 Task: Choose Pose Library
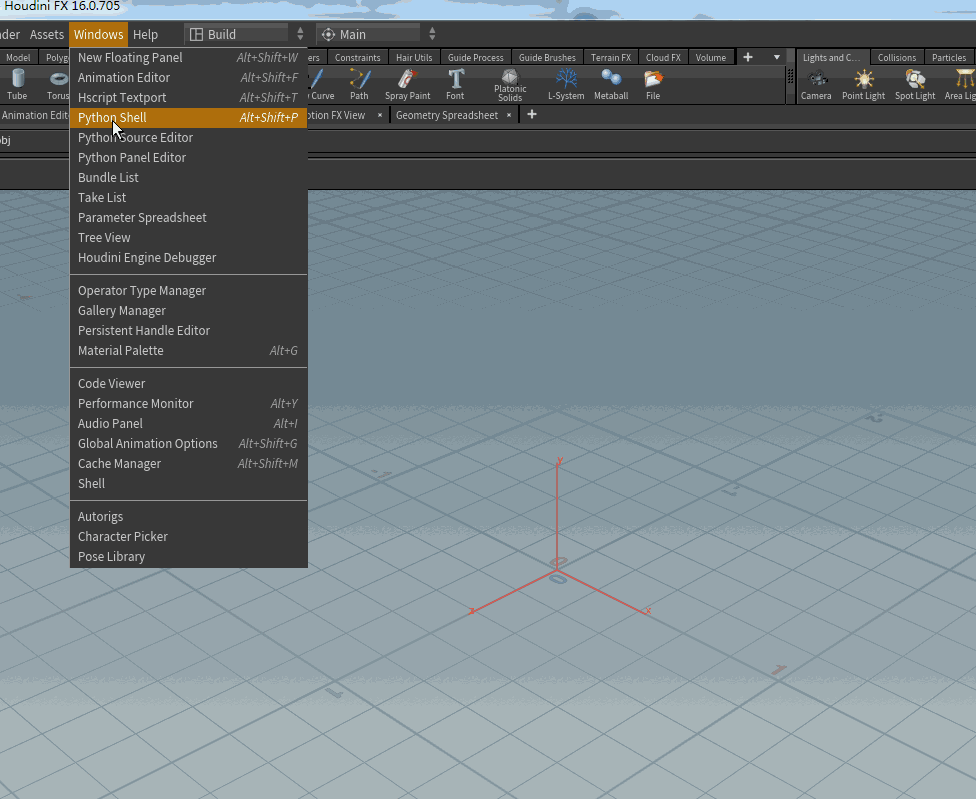[189, 556]
